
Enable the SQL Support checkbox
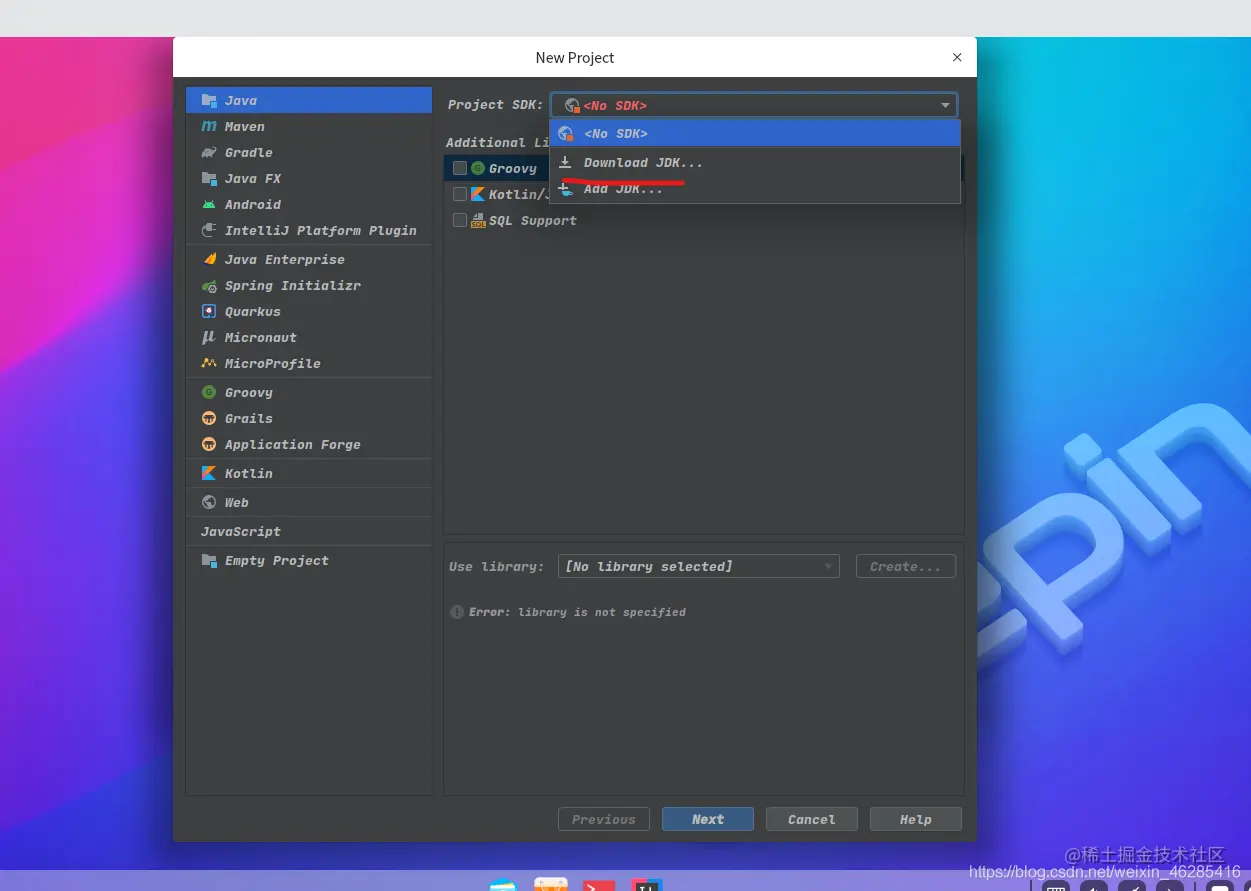460,220
